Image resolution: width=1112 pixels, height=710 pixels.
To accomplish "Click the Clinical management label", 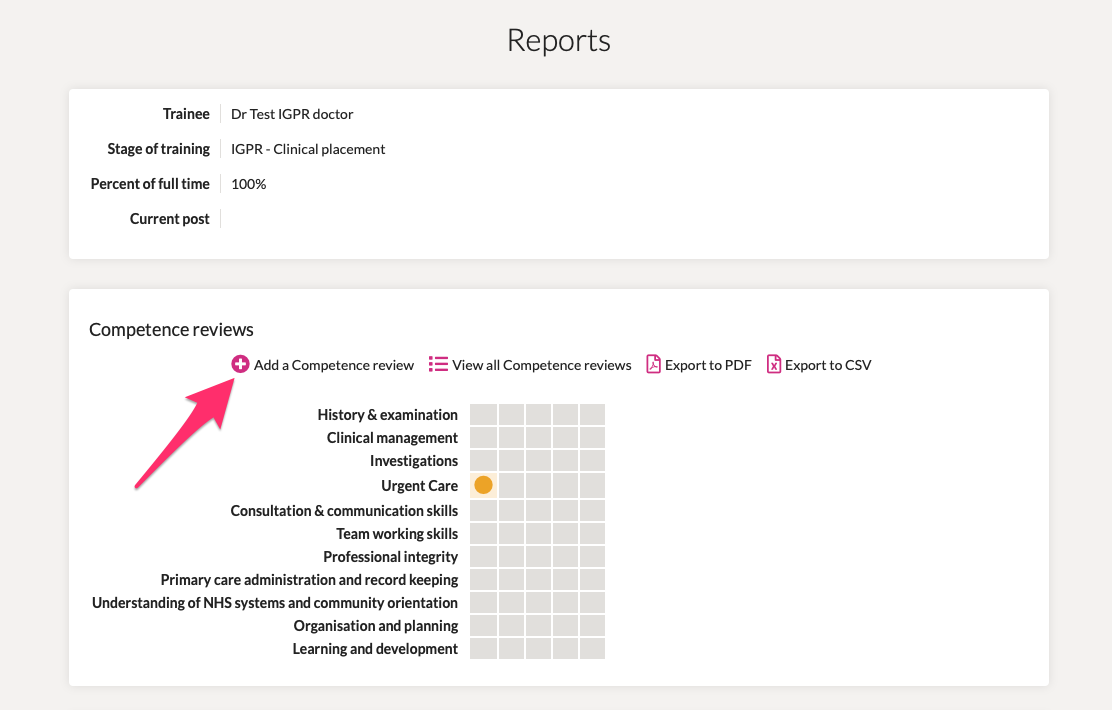I will click(392, 438).
